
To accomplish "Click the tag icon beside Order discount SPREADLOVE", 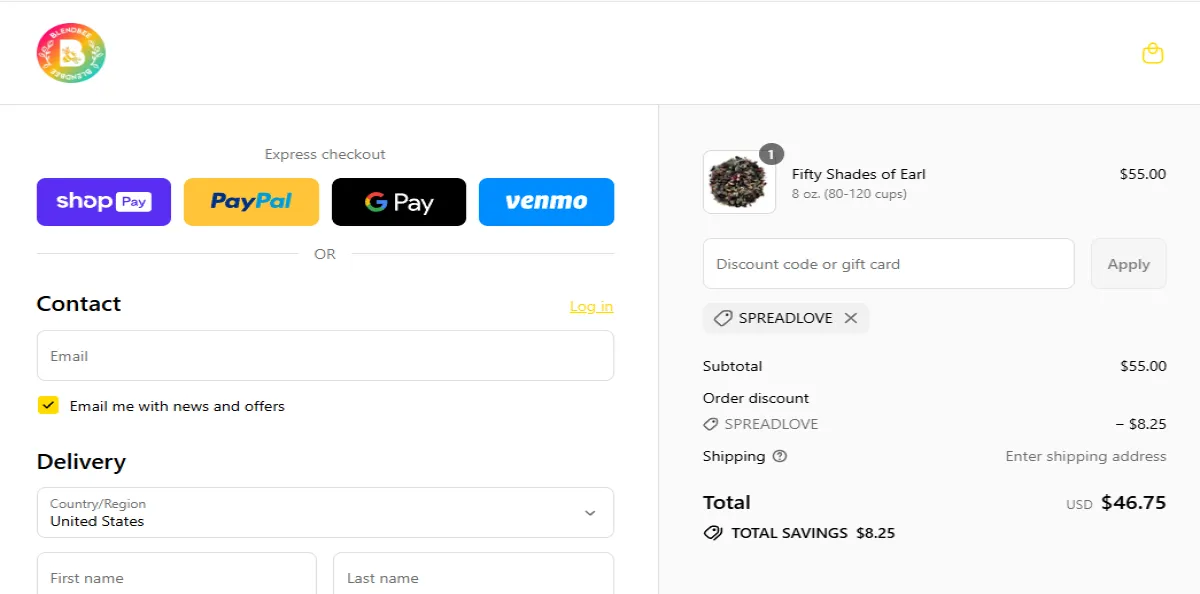I will (709, 423).
